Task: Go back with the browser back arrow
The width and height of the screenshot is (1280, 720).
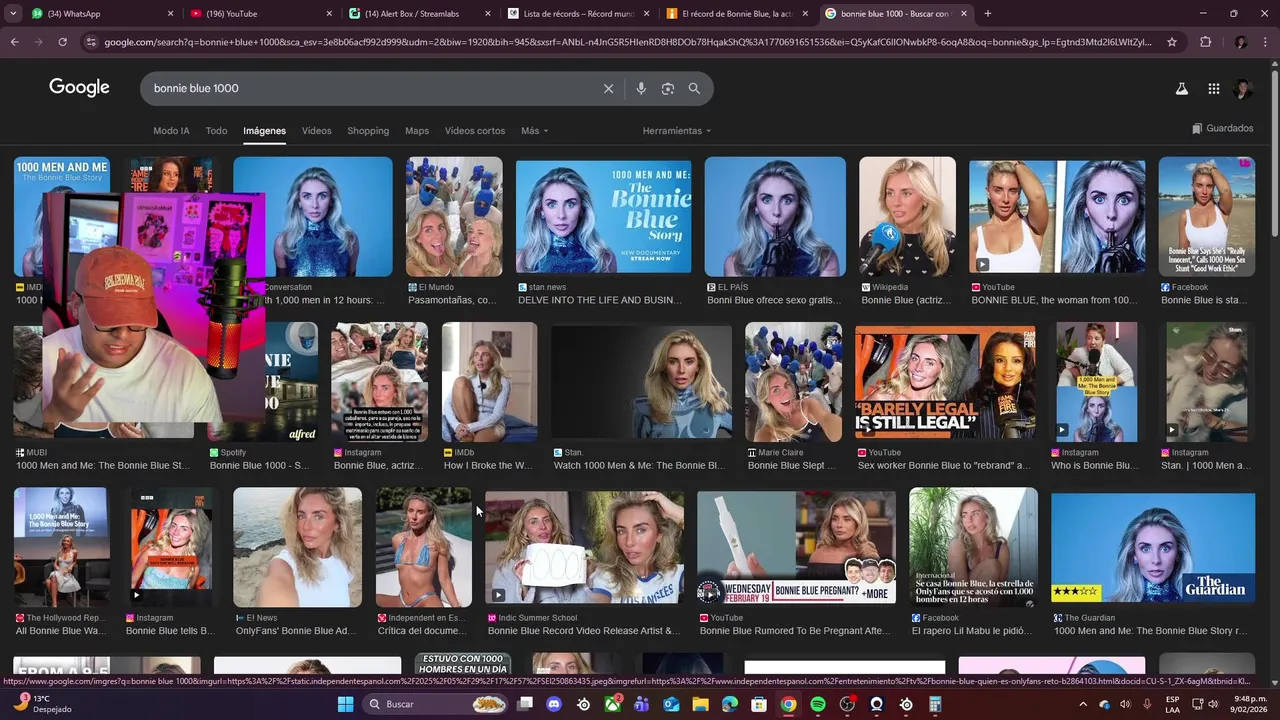Action: 14,42
